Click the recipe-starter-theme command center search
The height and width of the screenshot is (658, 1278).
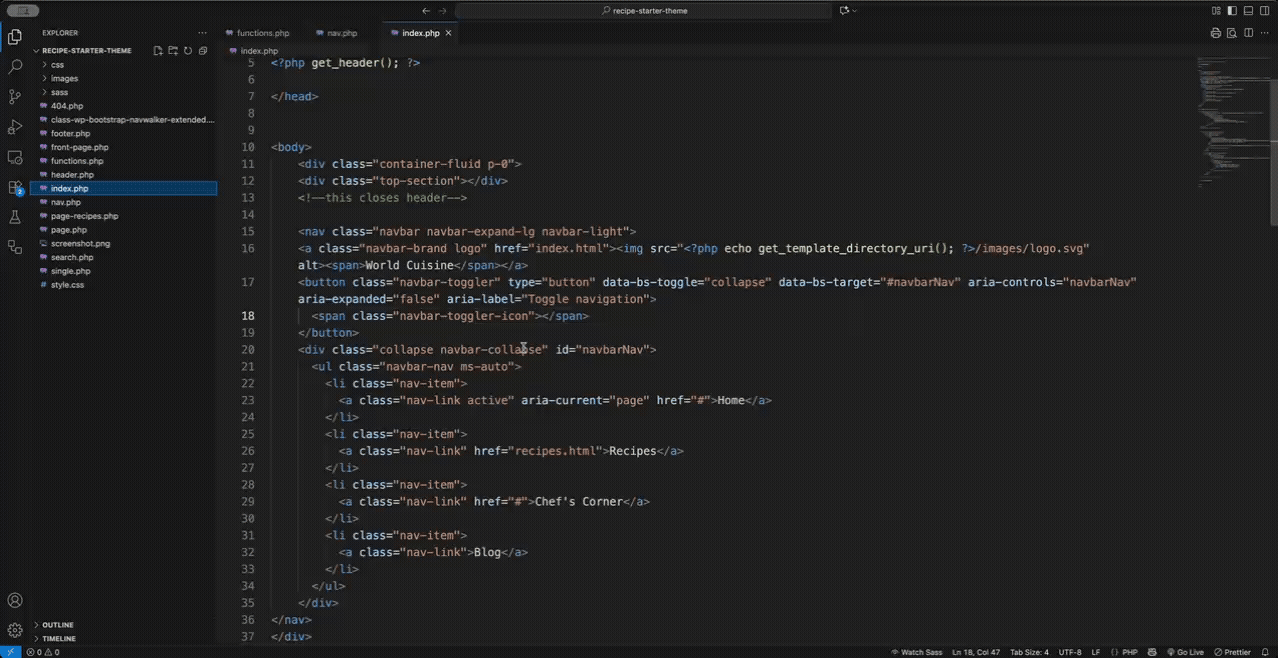pyautogui.click(x=643, y=11)
